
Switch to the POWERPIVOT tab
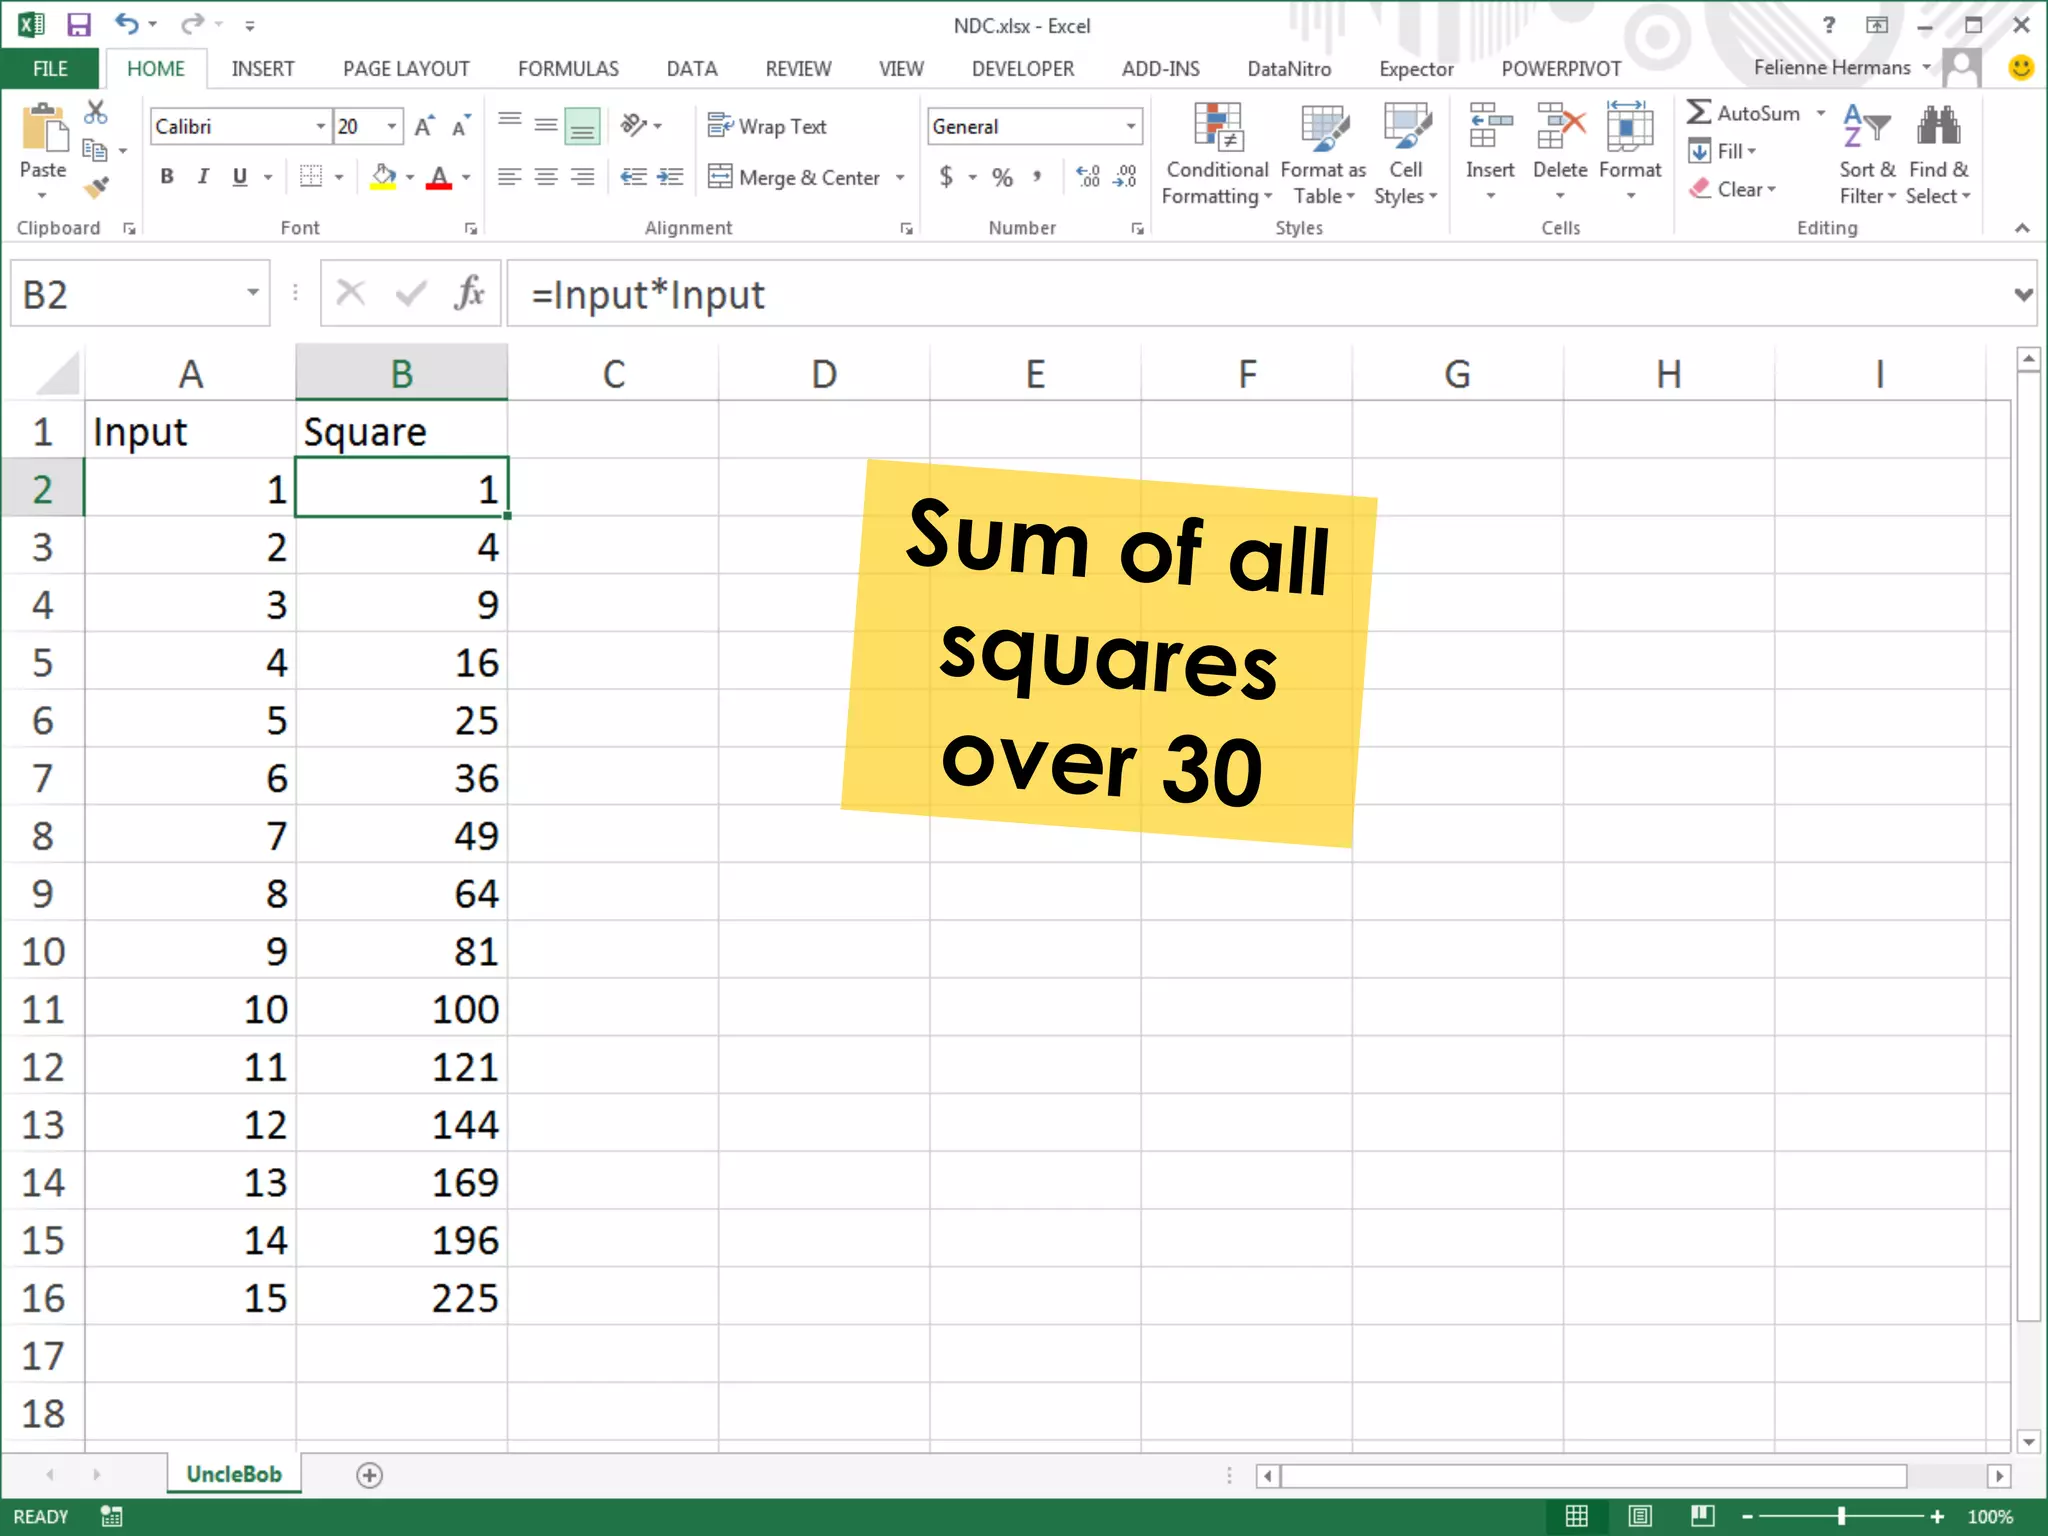(1560, 69)
